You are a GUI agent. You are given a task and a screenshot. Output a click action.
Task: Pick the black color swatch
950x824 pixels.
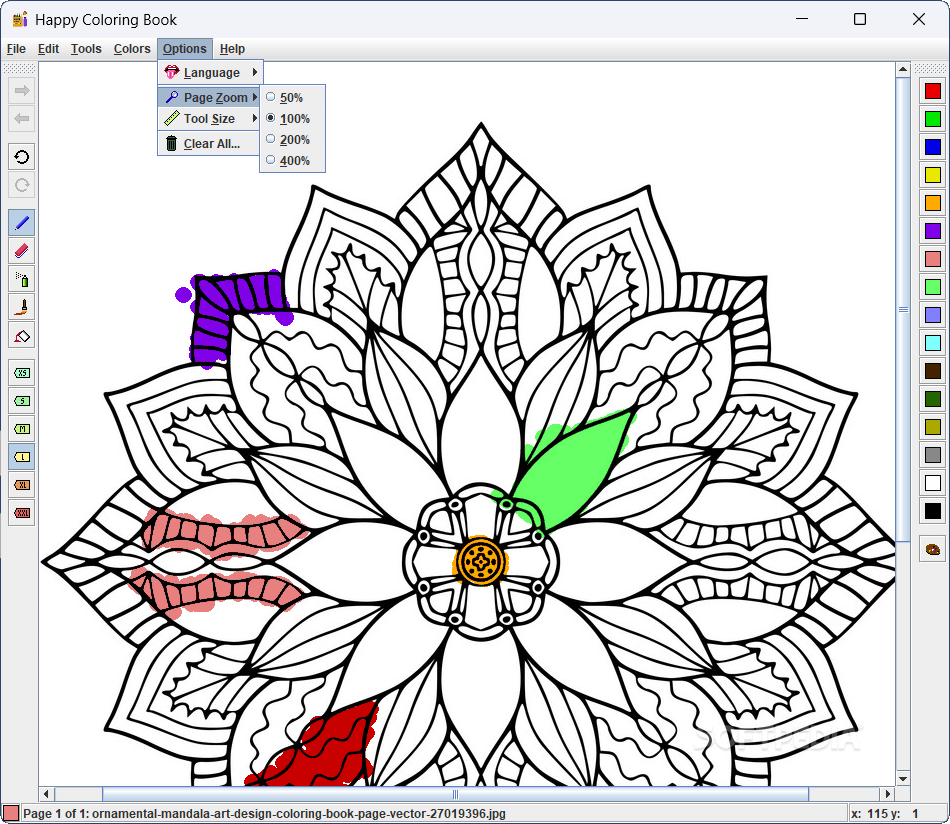(x=932, y=511)
